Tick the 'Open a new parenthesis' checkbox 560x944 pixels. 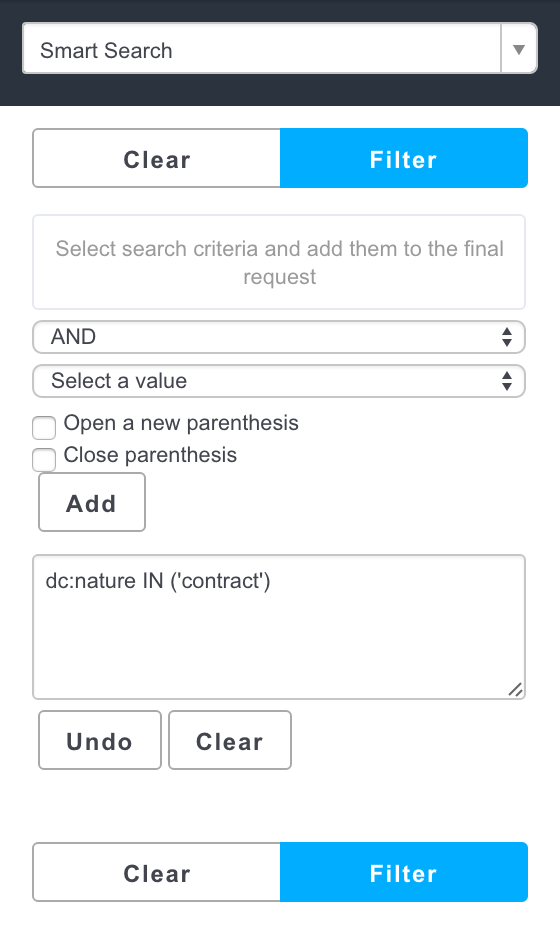click(x=44, y=428)
